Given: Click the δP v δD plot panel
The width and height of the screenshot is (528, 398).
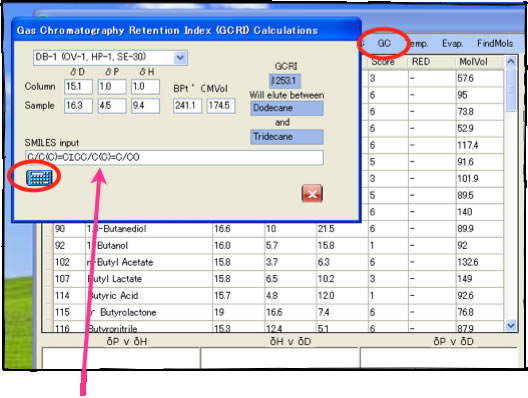Looking at the screenshot, I should click(x=439, y=358).
